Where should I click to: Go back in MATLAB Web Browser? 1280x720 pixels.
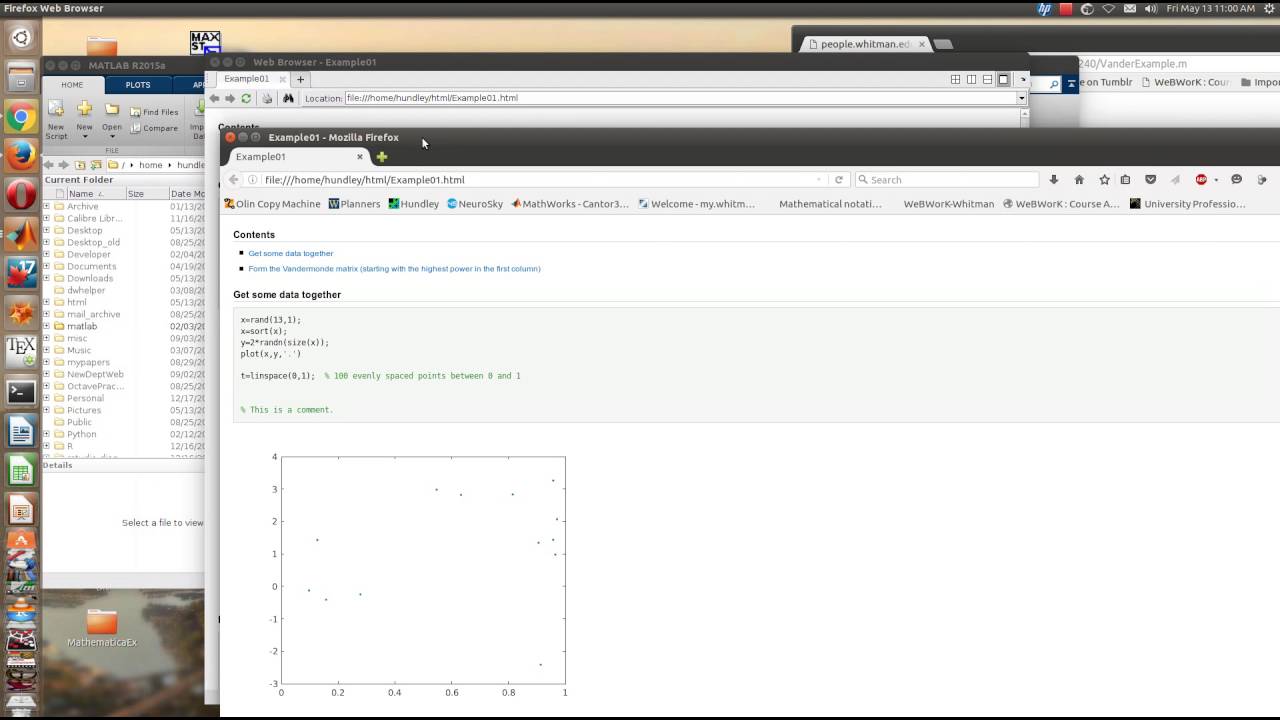214,98
